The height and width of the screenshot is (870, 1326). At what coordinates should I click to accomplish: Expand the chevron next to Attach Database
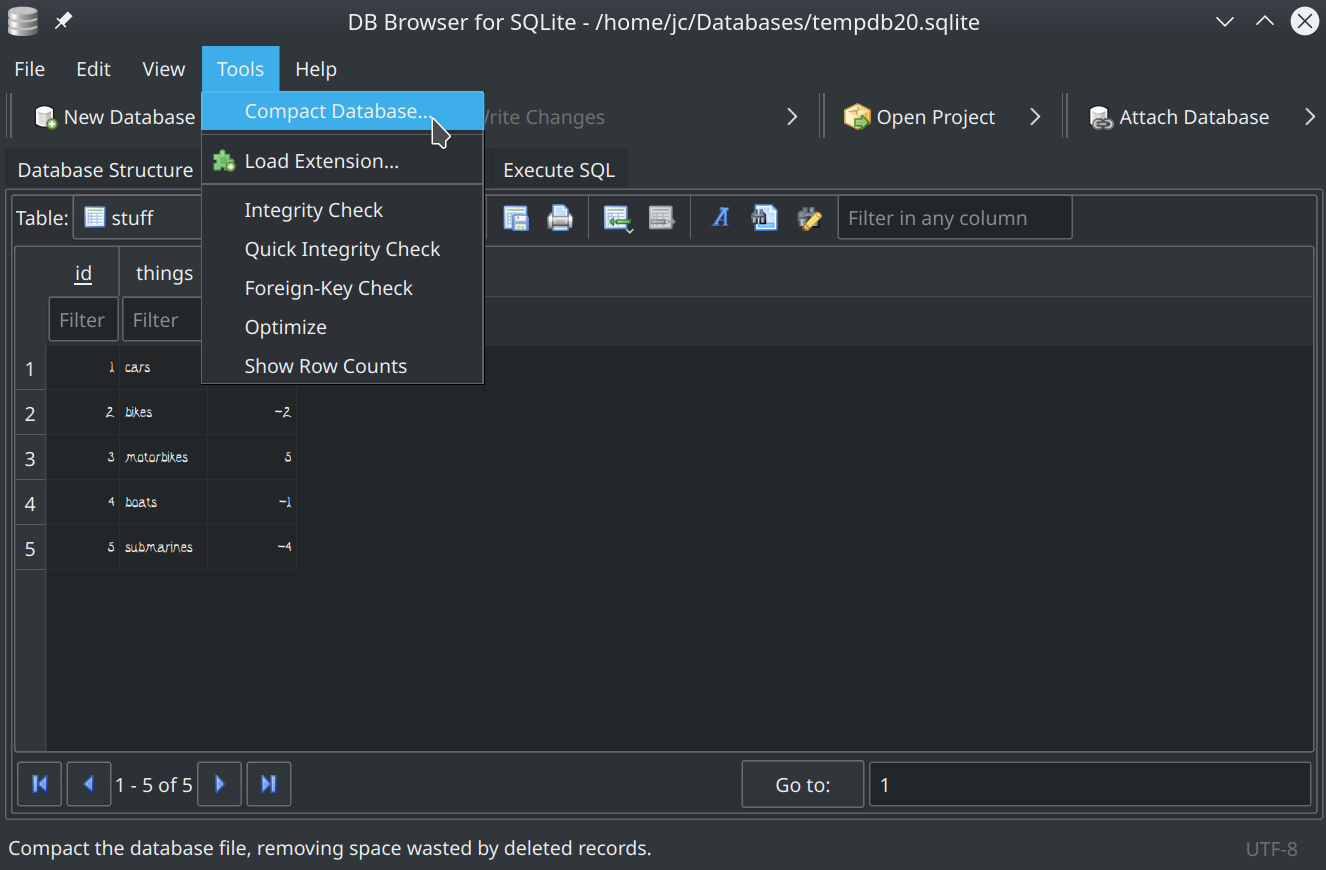coord(1310,117)
